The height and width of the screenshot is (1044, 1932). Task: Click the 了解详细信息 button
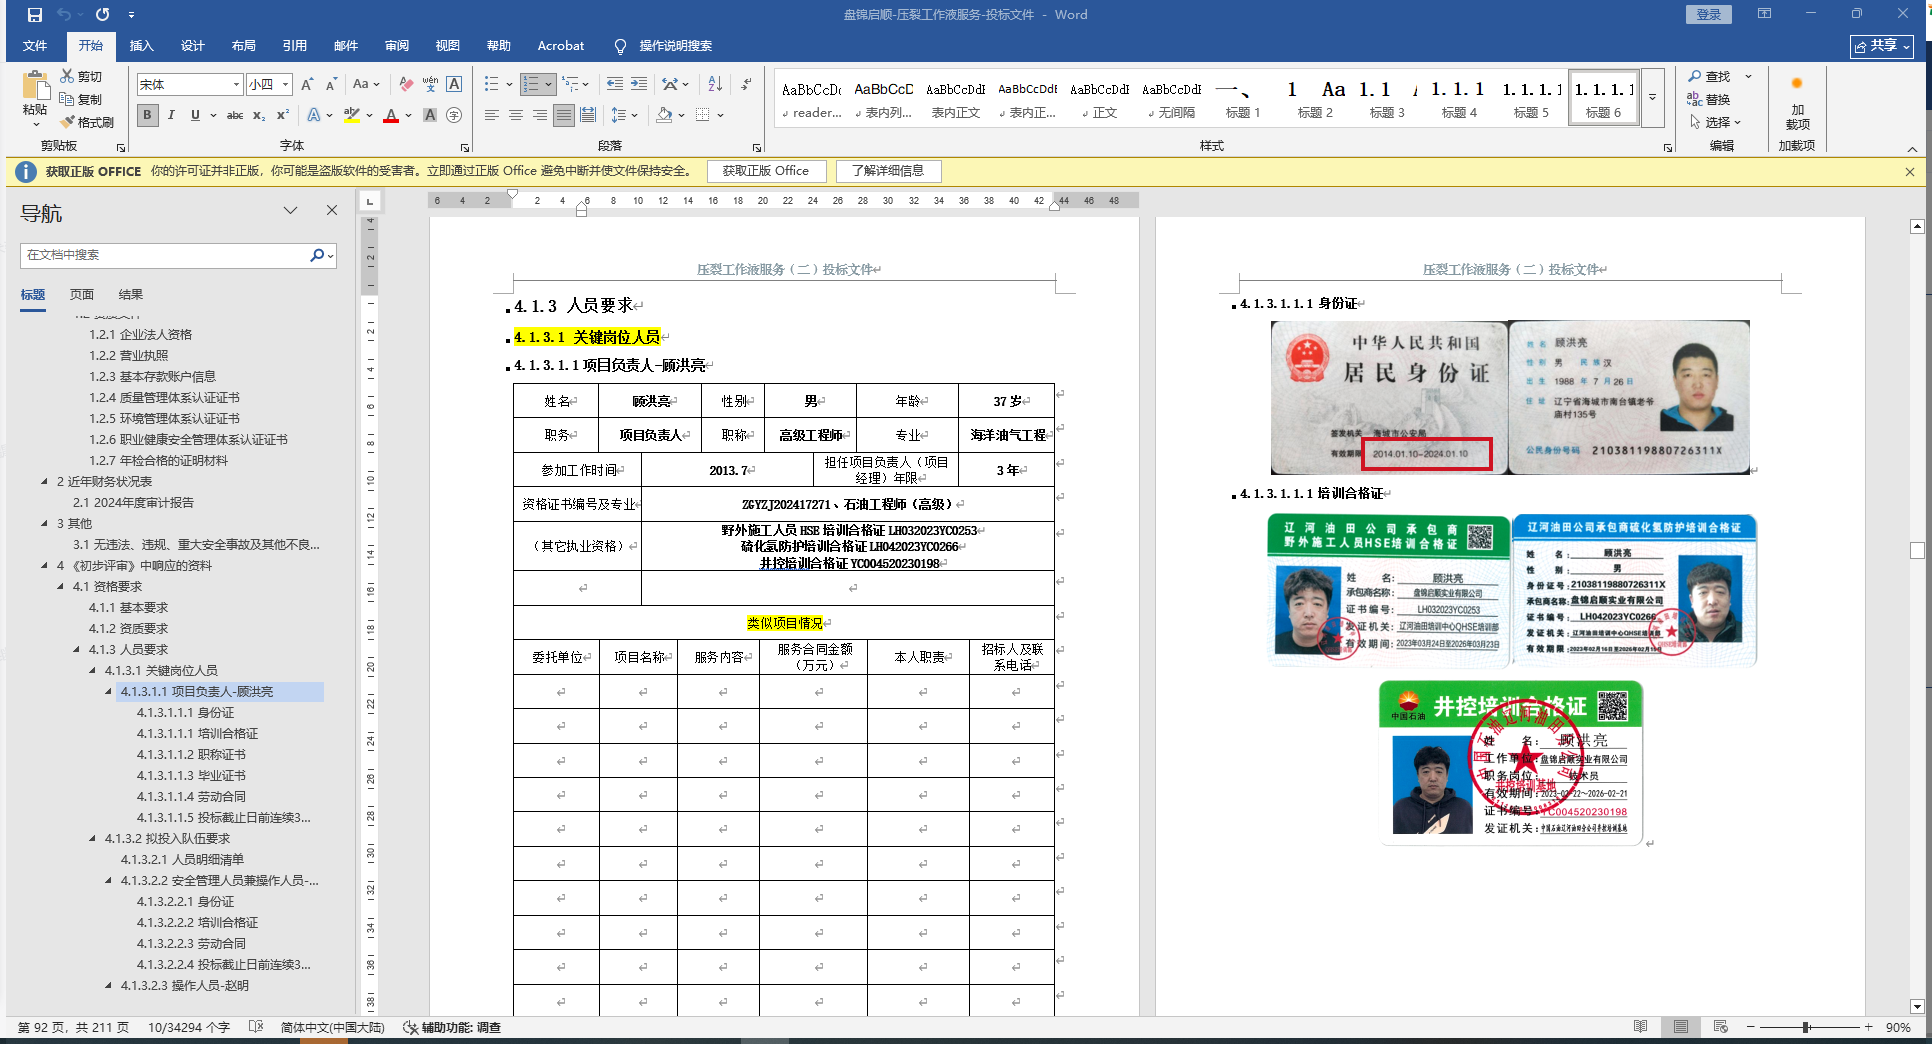tap(888, 171)
